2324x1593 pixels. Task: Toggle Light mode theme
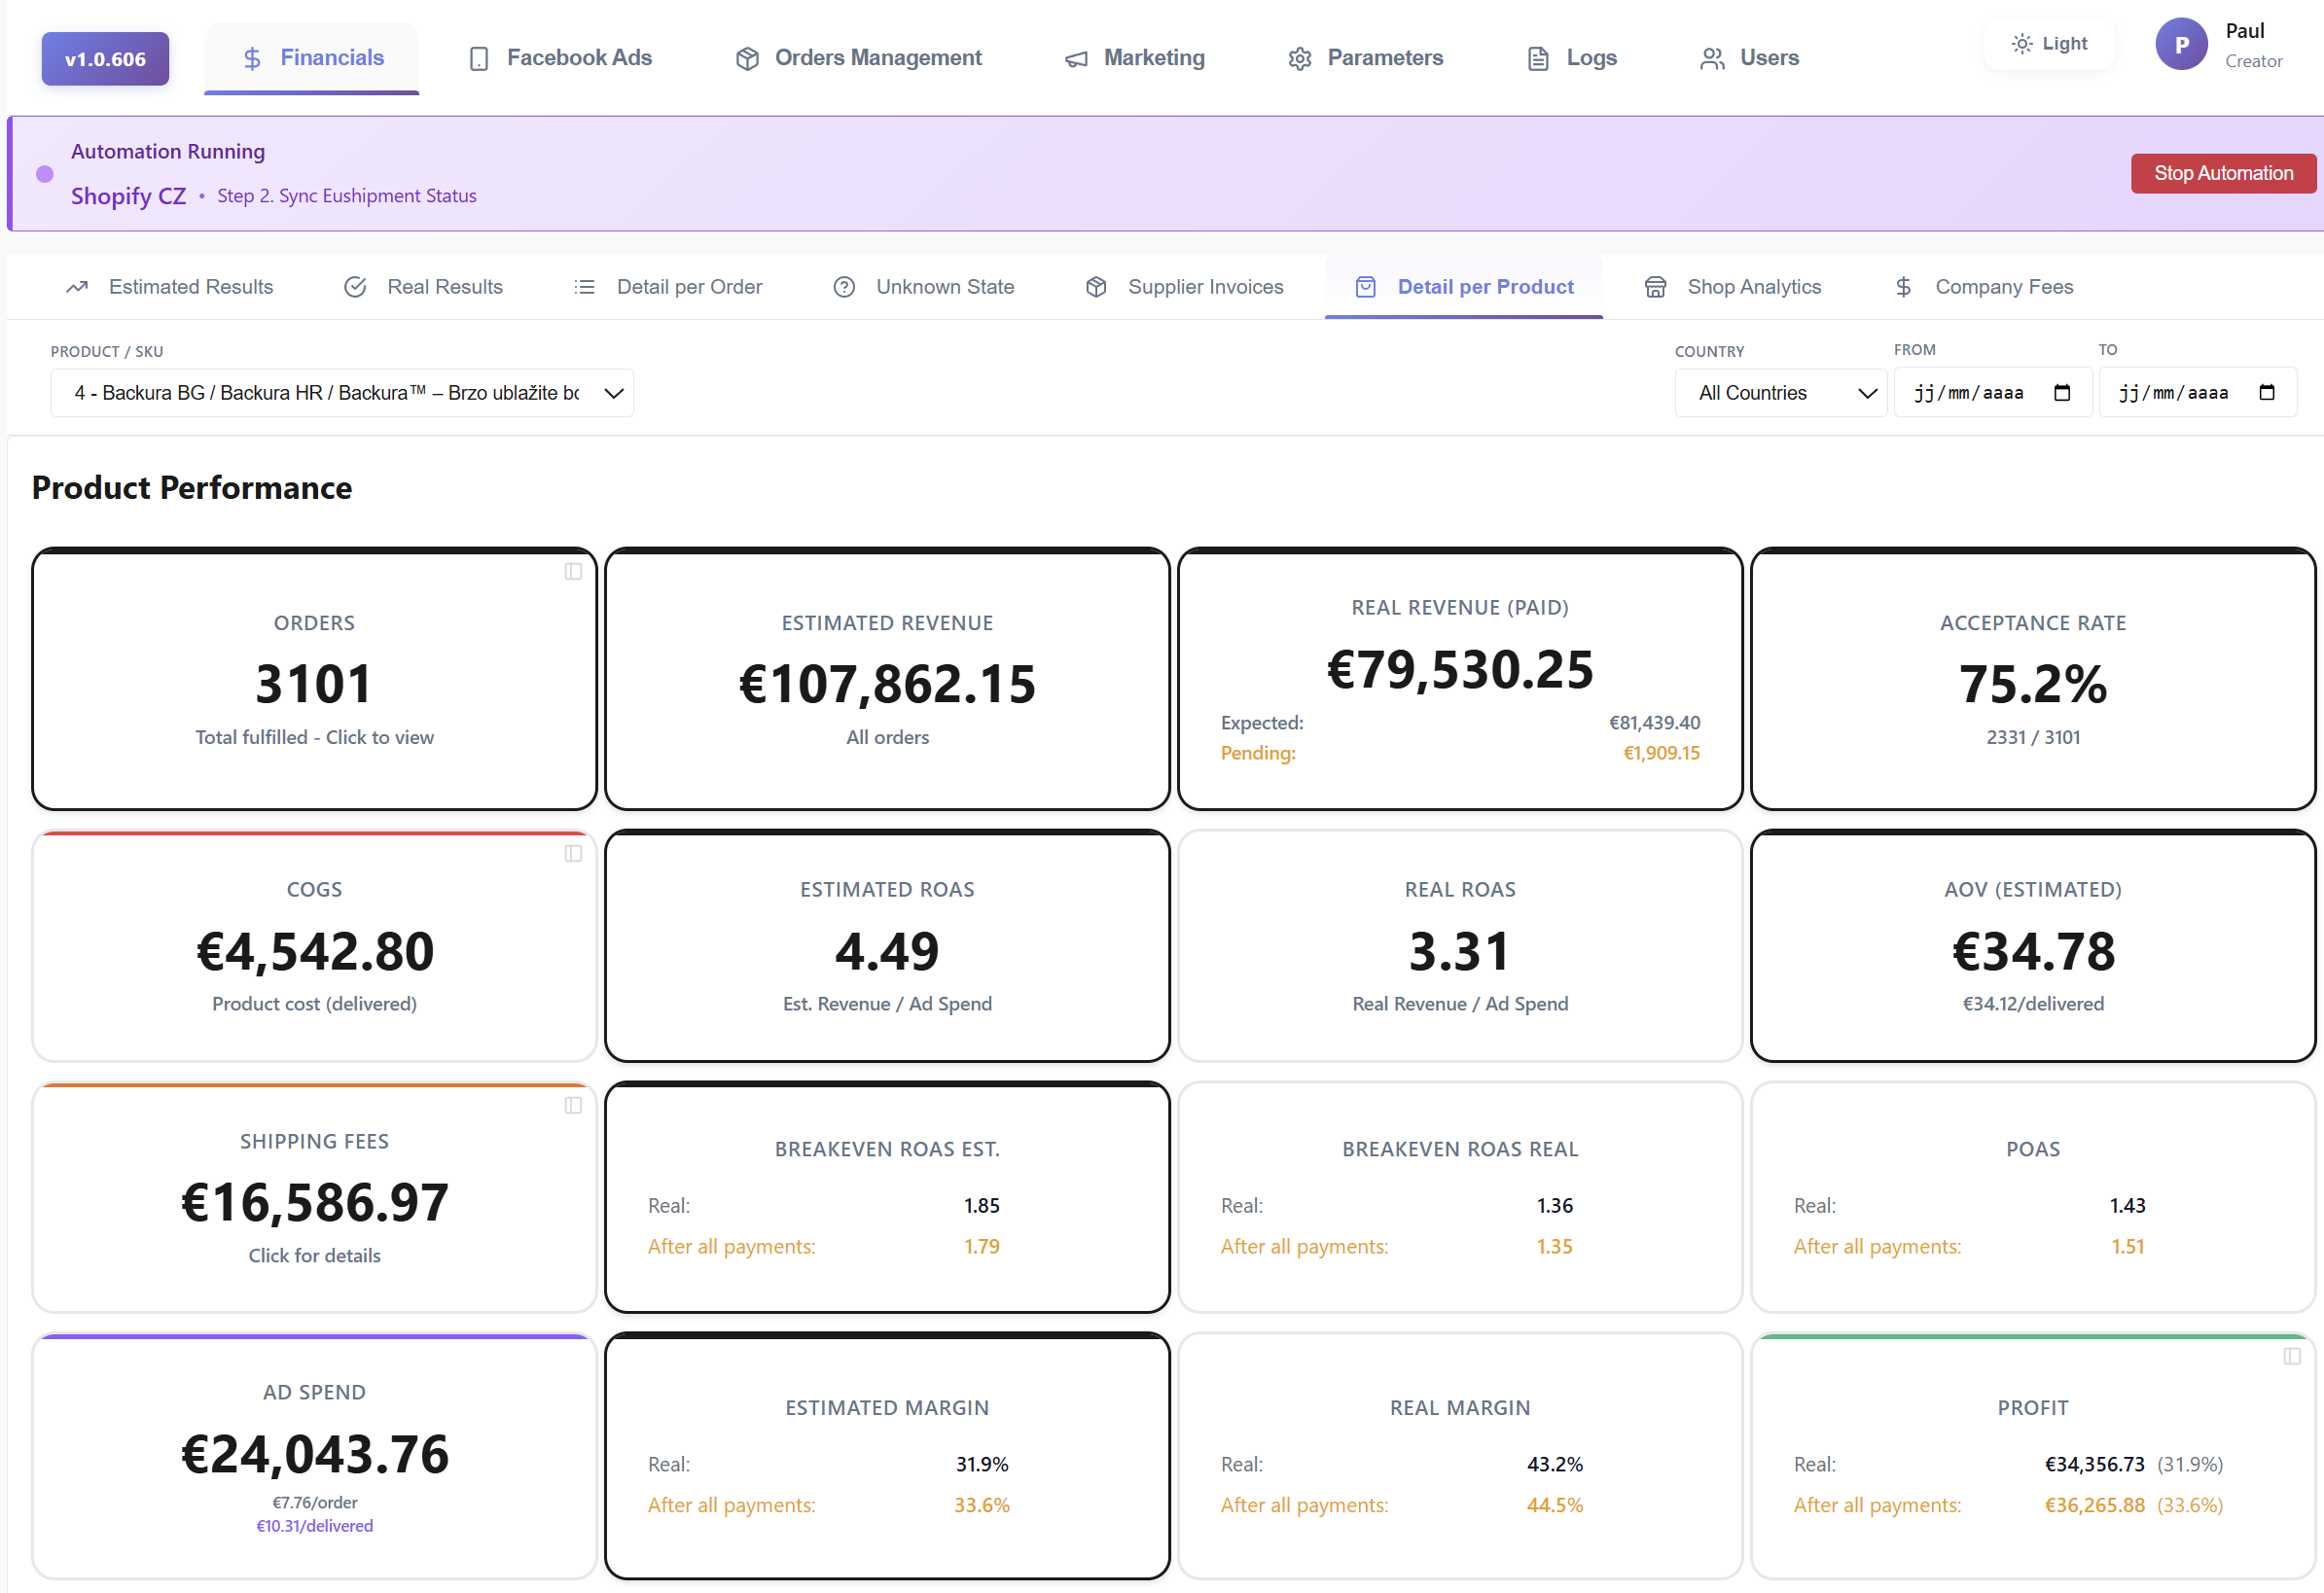coord(2048,43)
